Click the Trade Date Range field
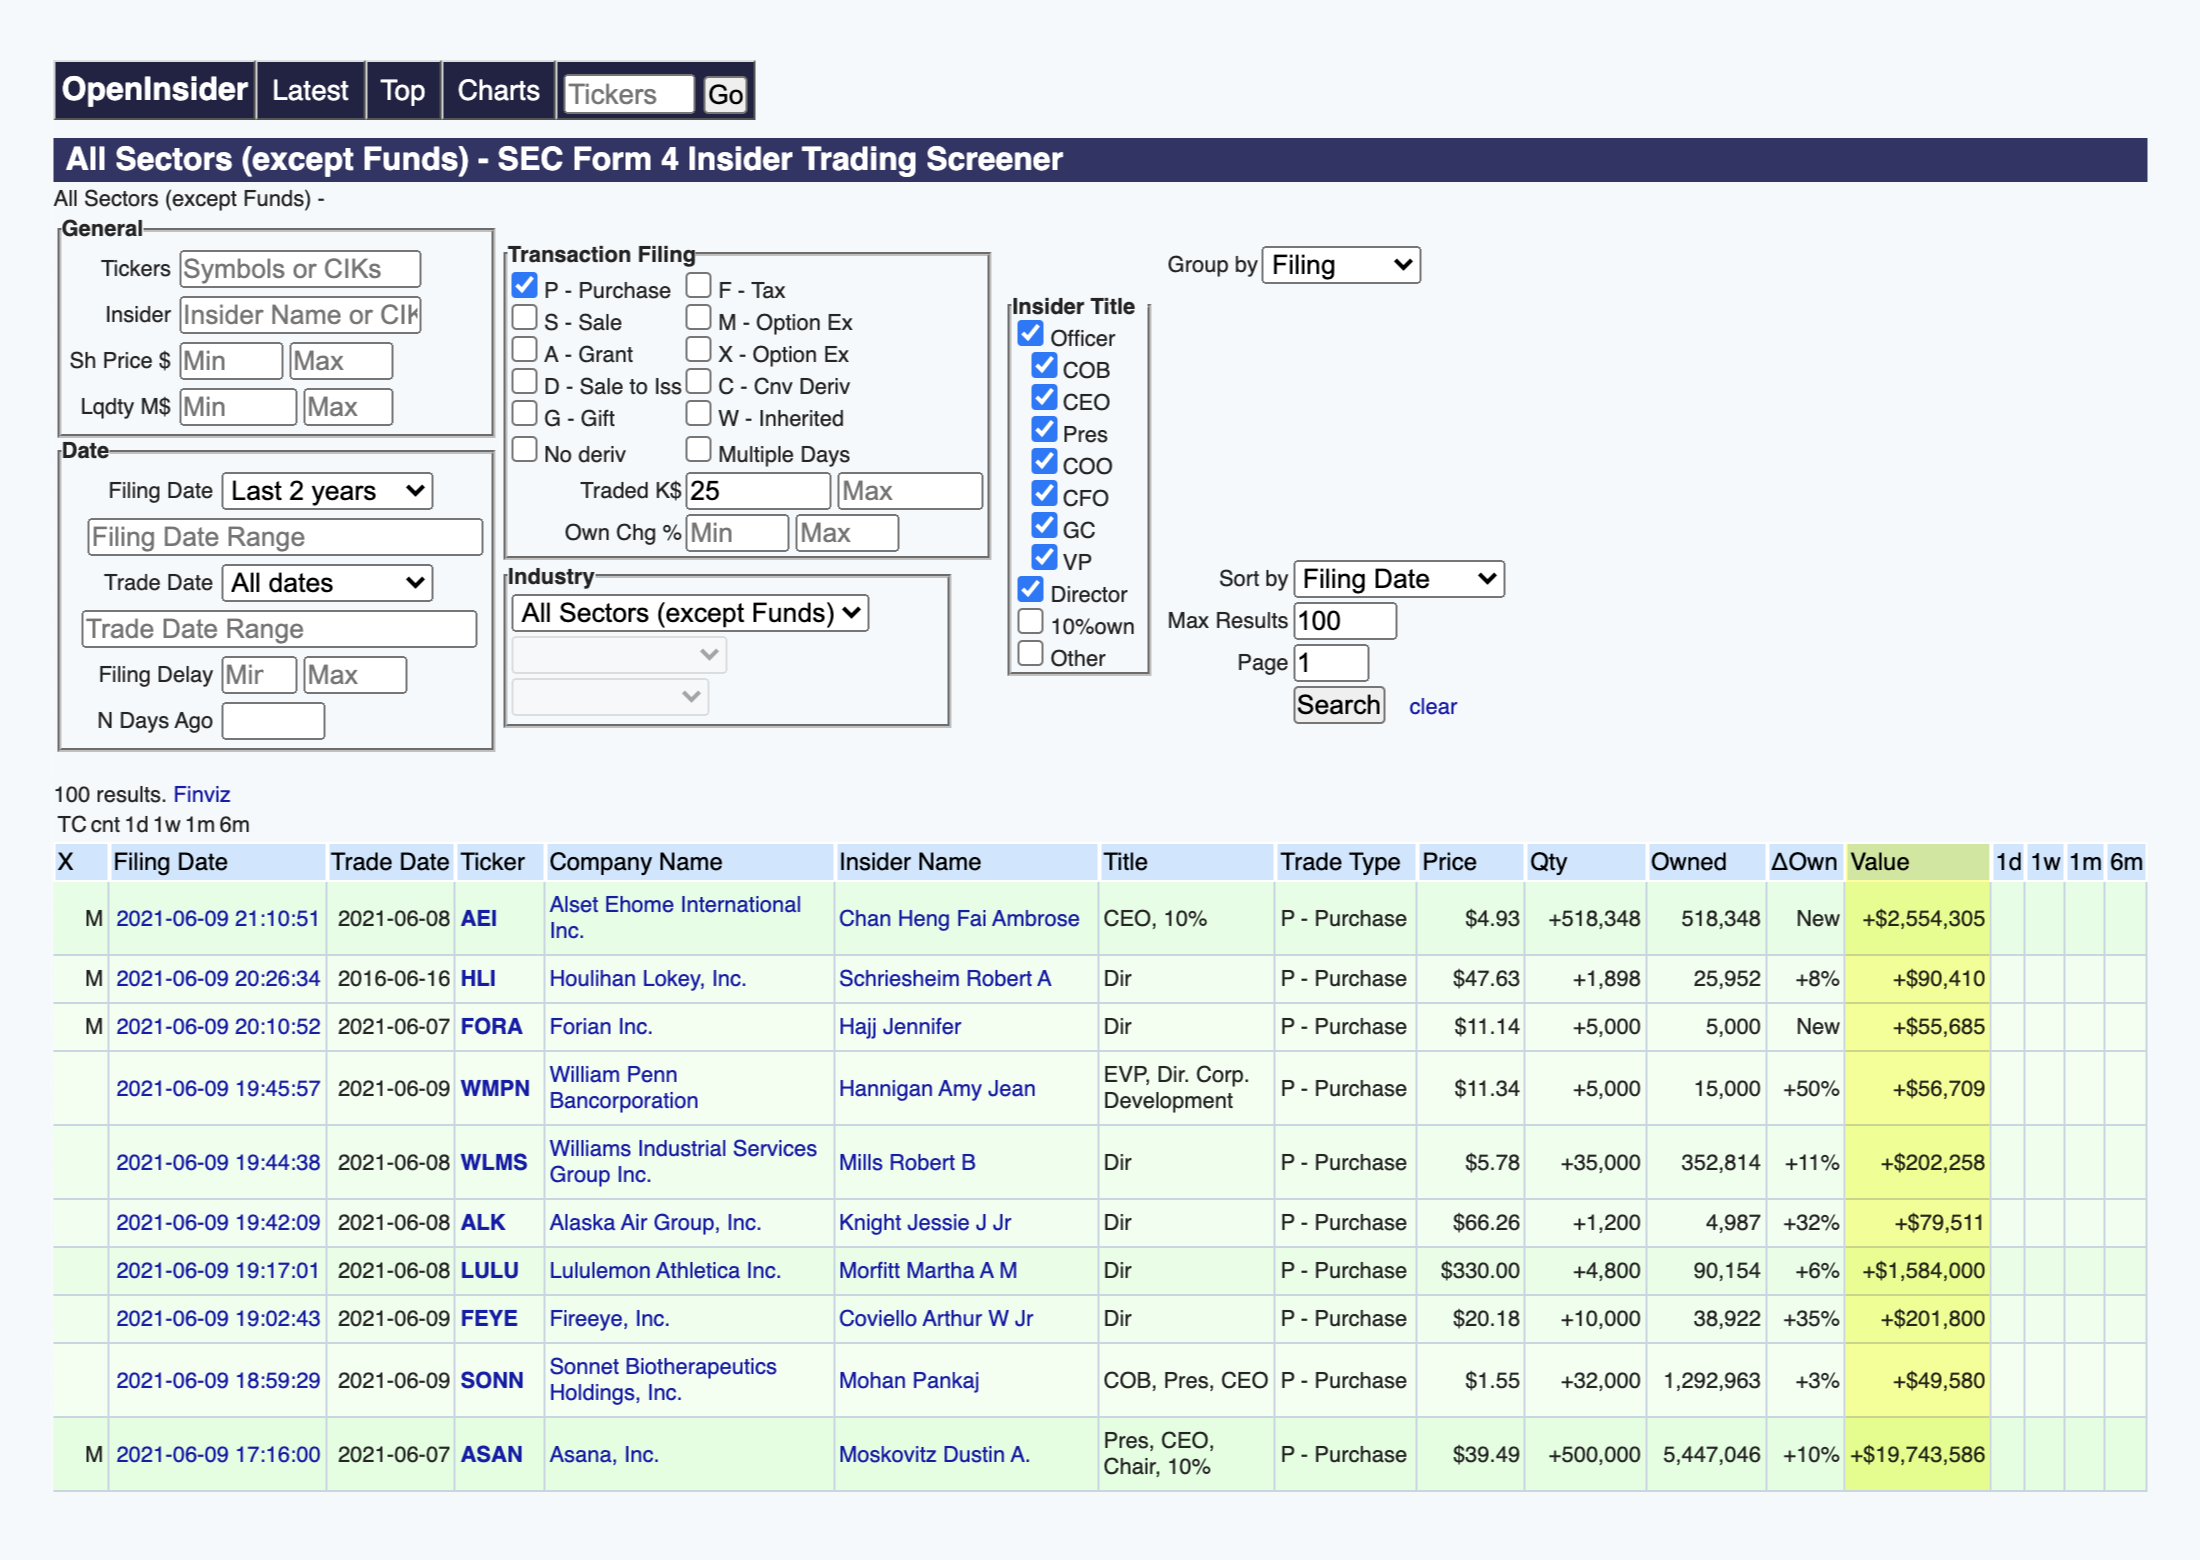Viewport: 2200px width, 1560px height. point(279,629)
